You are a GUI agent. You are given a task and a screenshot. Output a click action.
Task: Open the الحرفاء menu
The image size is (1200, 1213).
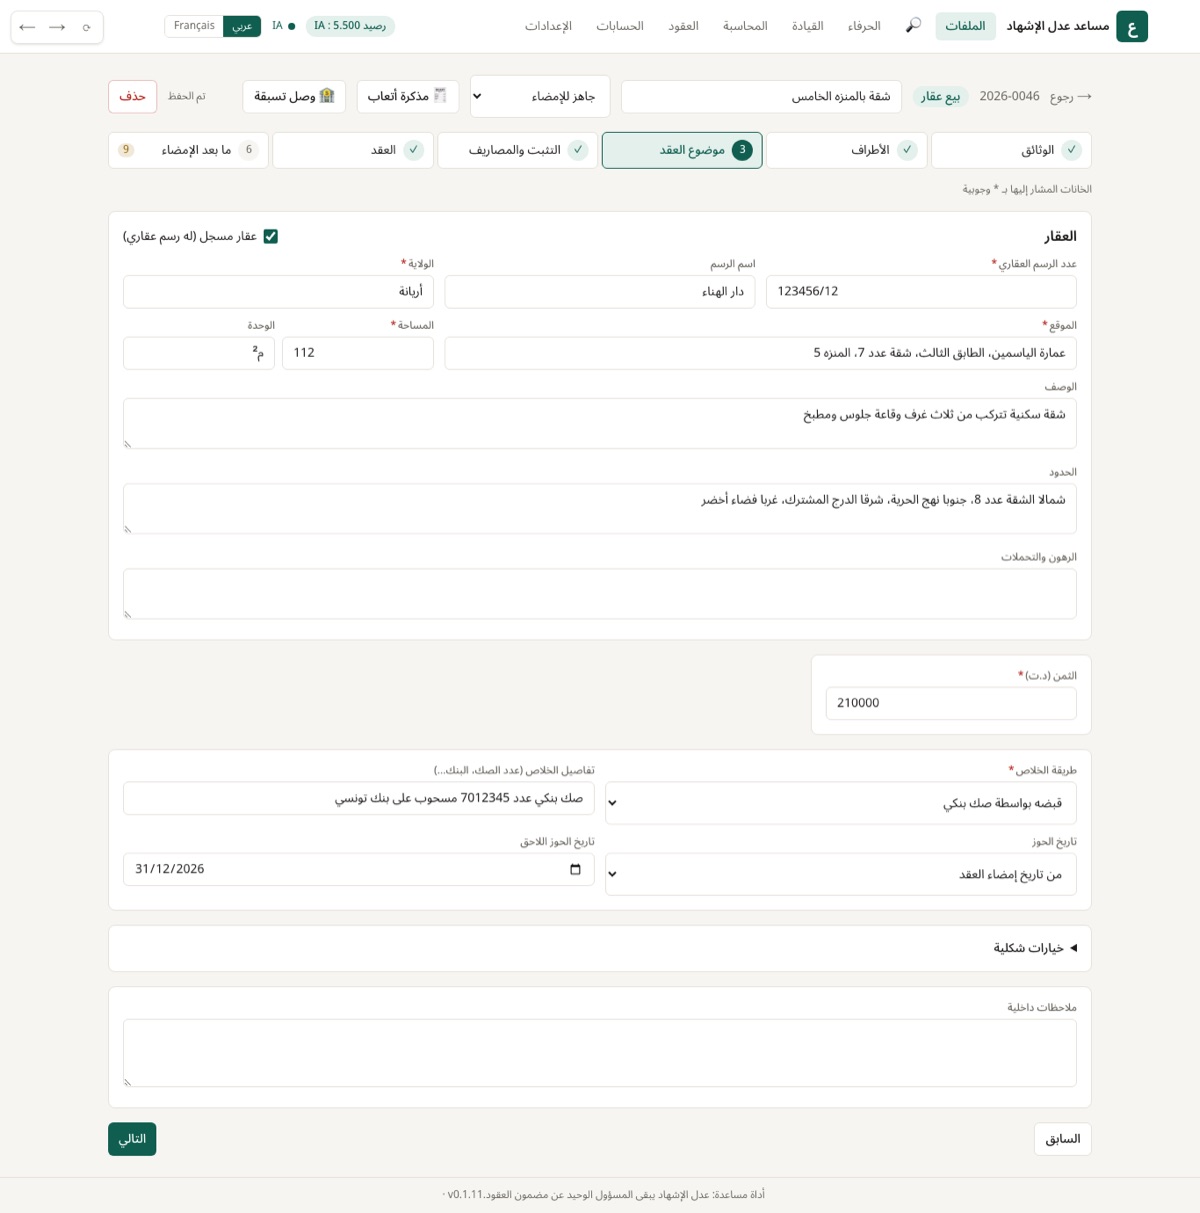point(864,26)
